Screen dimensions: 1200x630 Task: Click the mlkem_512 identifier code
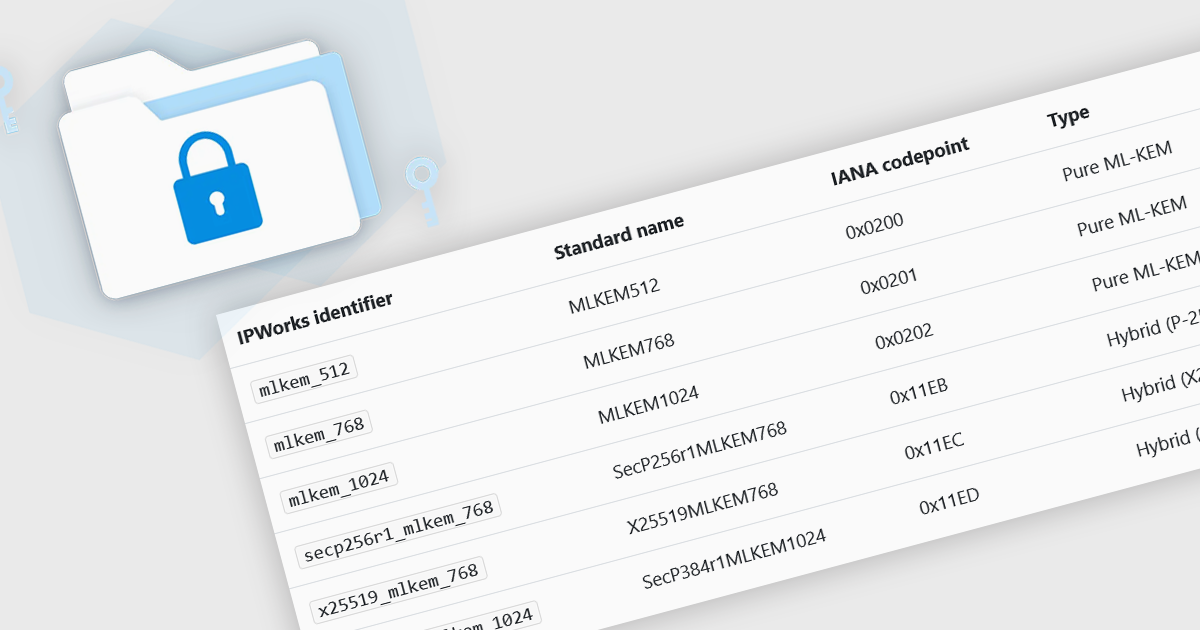click(304, 379)
